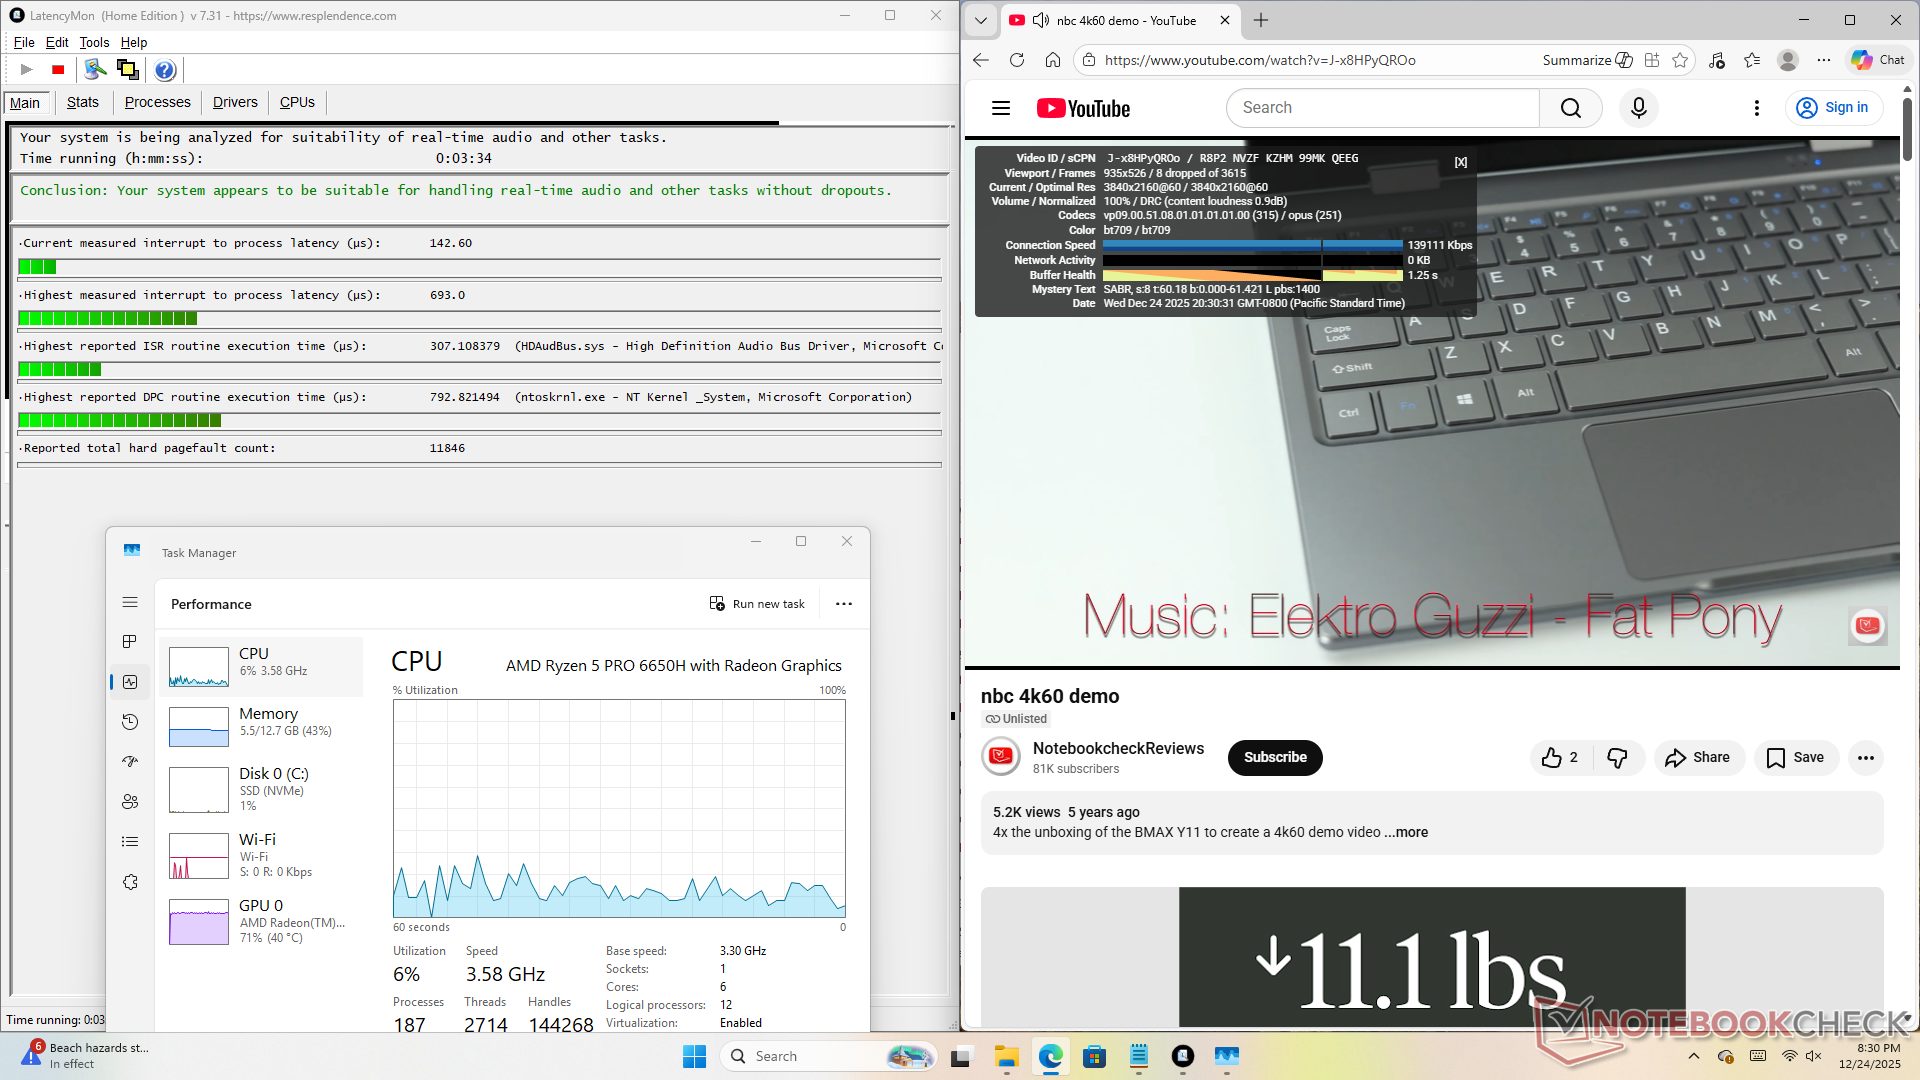Screen dimensions: 1920x1080
Task: Open Task Manager three-dot options menu
Action: pos(844,604)
